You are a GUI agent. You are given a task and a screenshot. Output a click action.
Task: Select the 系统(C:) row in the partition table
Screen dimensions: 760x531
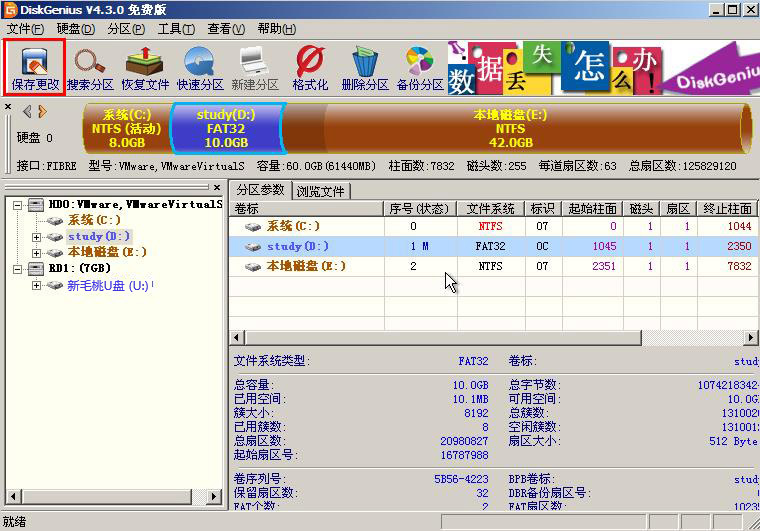[493, 226]
